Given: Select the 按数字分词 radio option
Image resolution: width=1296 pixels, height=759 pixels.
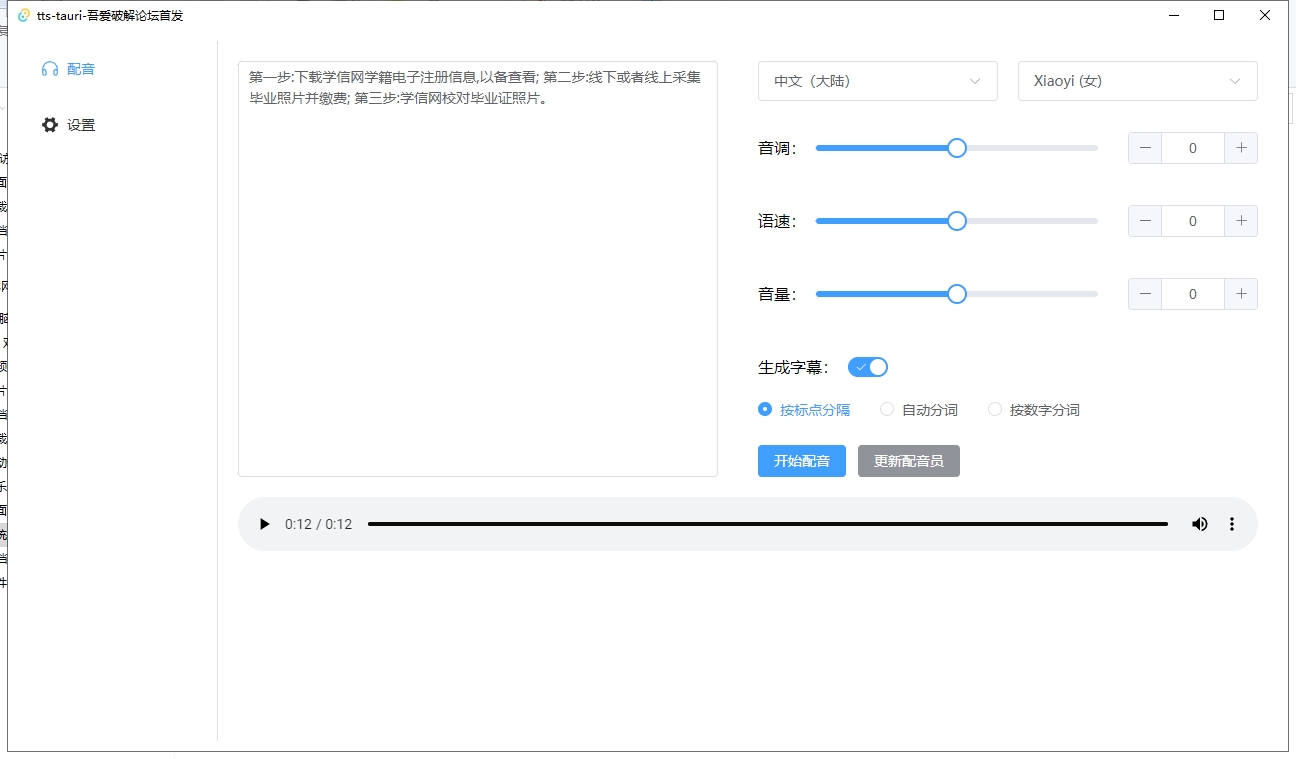Looking at the screenshot, I should (995, 409).
